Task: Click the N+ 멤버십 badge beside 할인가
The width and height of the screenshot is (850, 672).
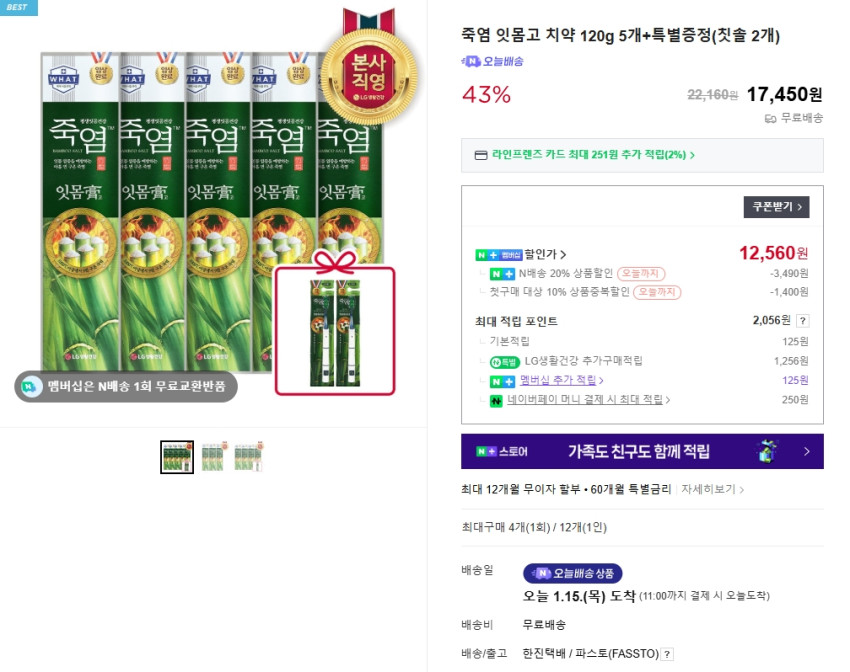Action: point(499,255)
